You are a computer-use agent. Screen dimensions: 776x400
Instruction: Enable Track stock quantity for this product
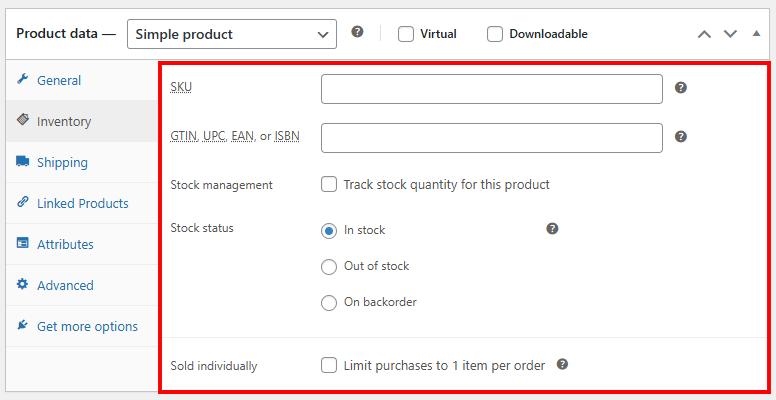pyautogui.click(x=329, y=184)
